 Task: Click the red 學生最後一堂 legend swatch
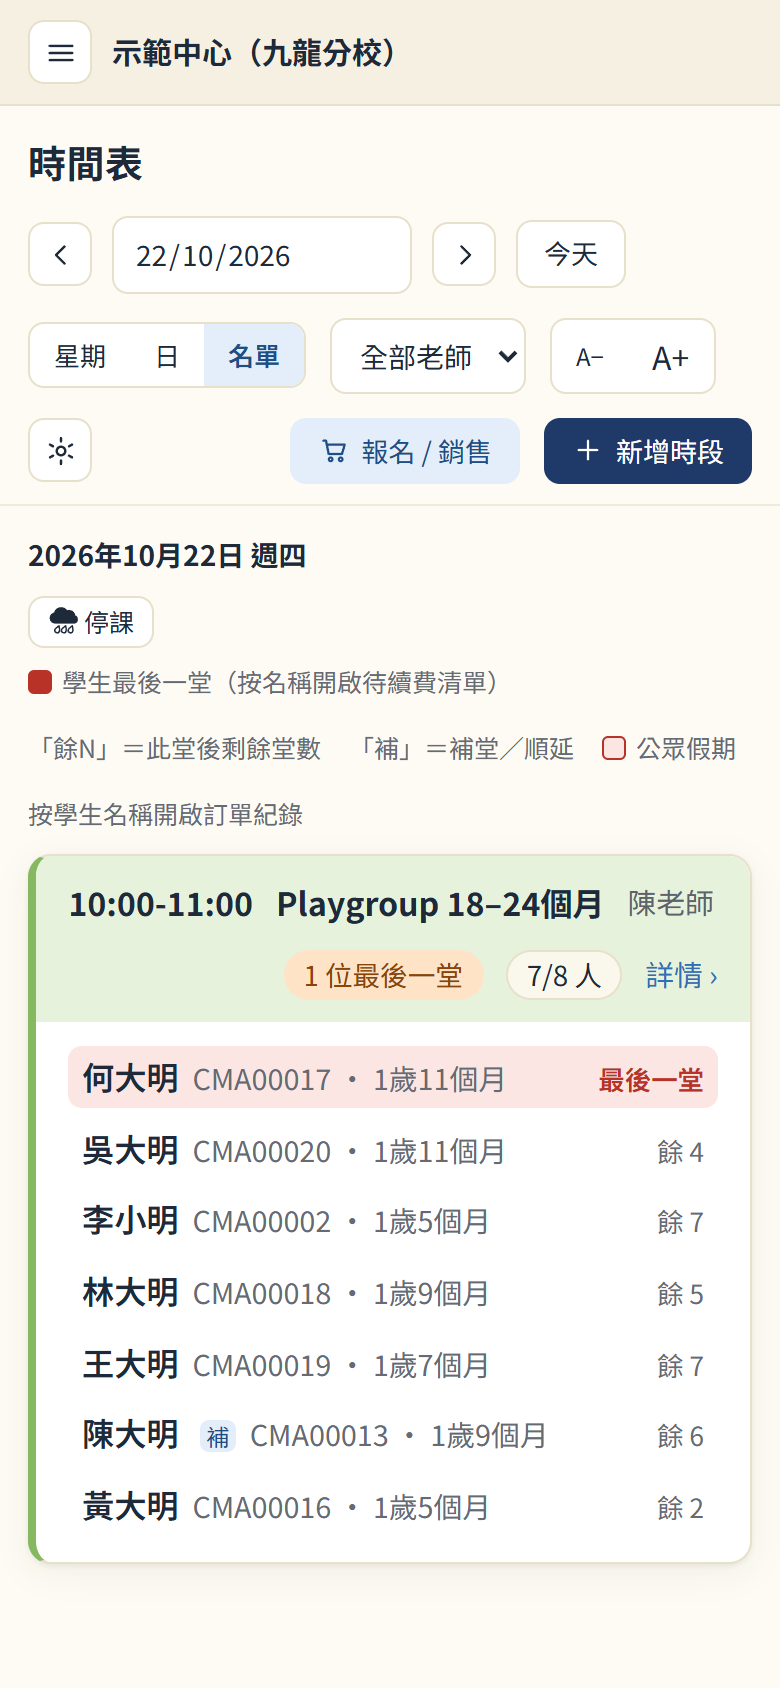(40, 683)
